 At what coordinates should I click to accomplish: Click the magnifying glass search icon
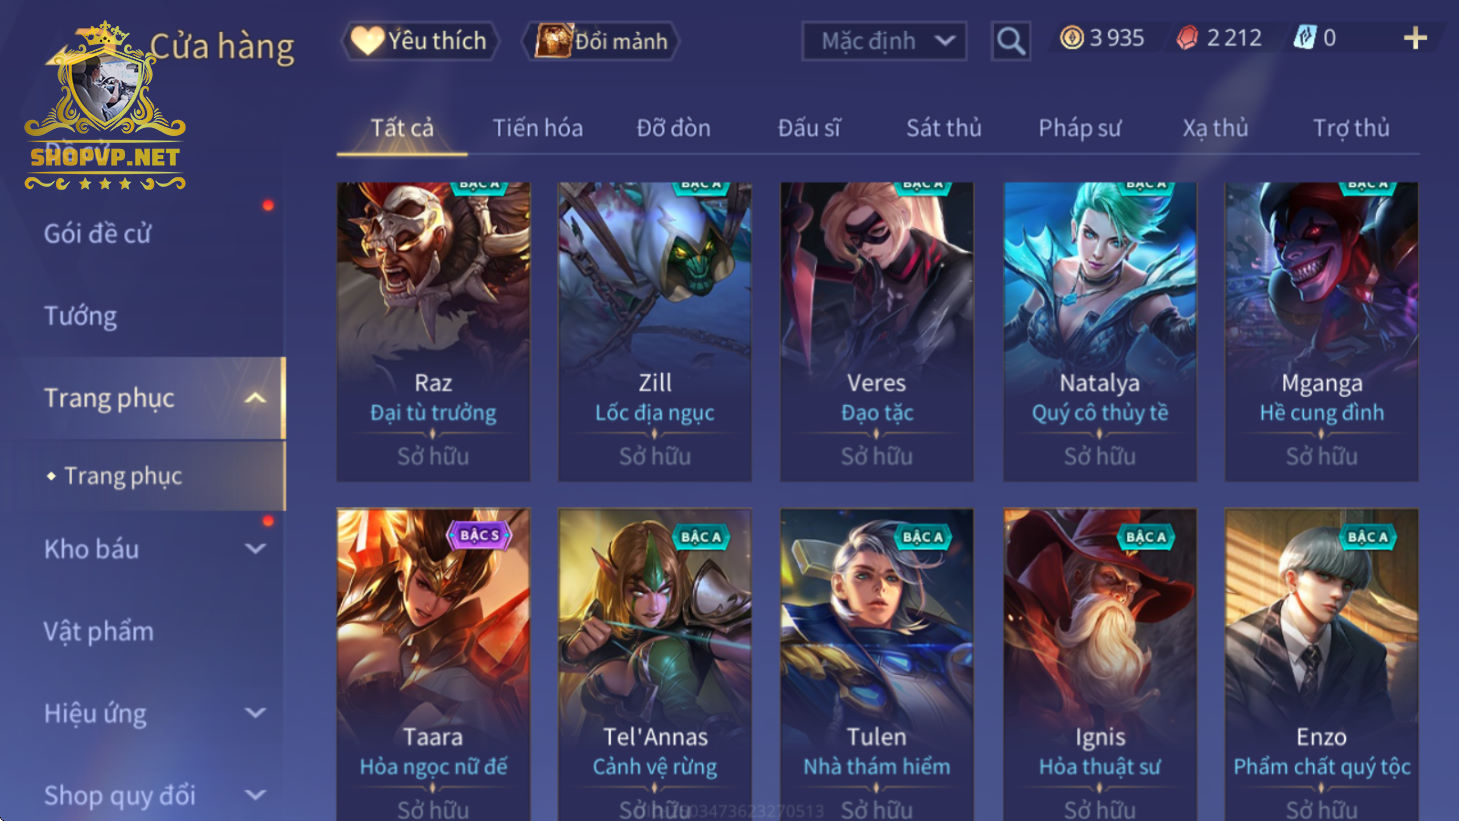[1010, 41]
